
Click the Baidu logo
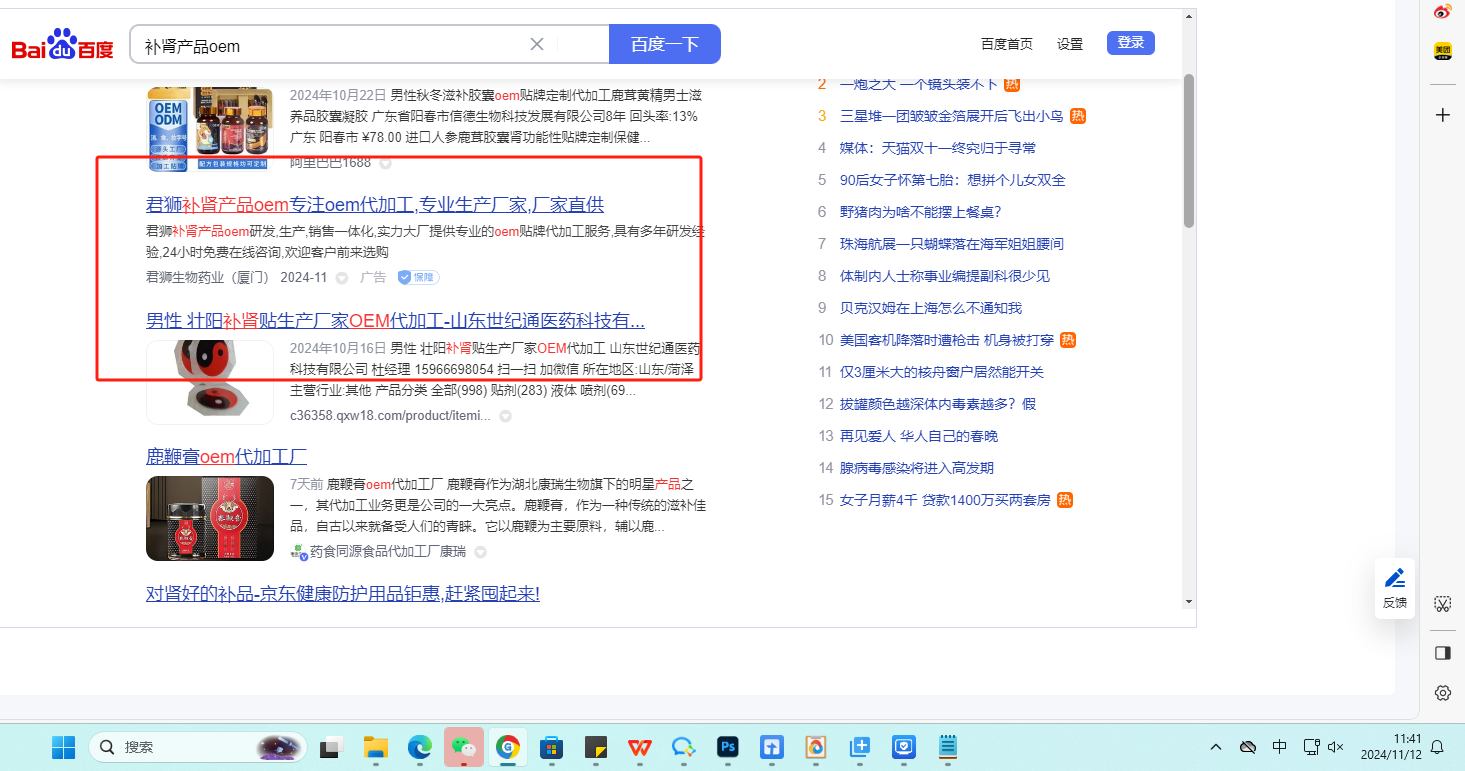pyautogui.click(x=62, y=45)
